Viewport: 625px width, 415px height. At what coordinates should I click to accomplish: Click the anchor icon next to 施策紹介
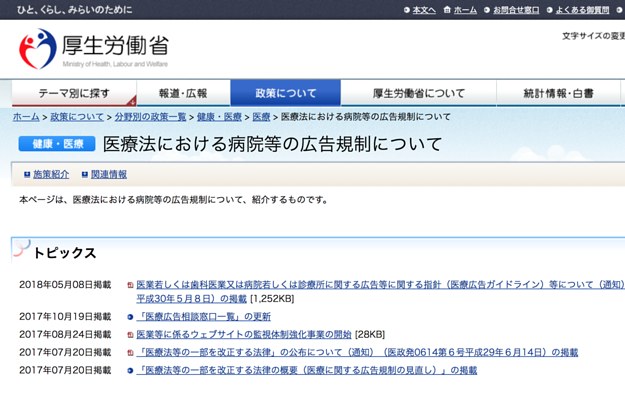[x=26, y=174]
